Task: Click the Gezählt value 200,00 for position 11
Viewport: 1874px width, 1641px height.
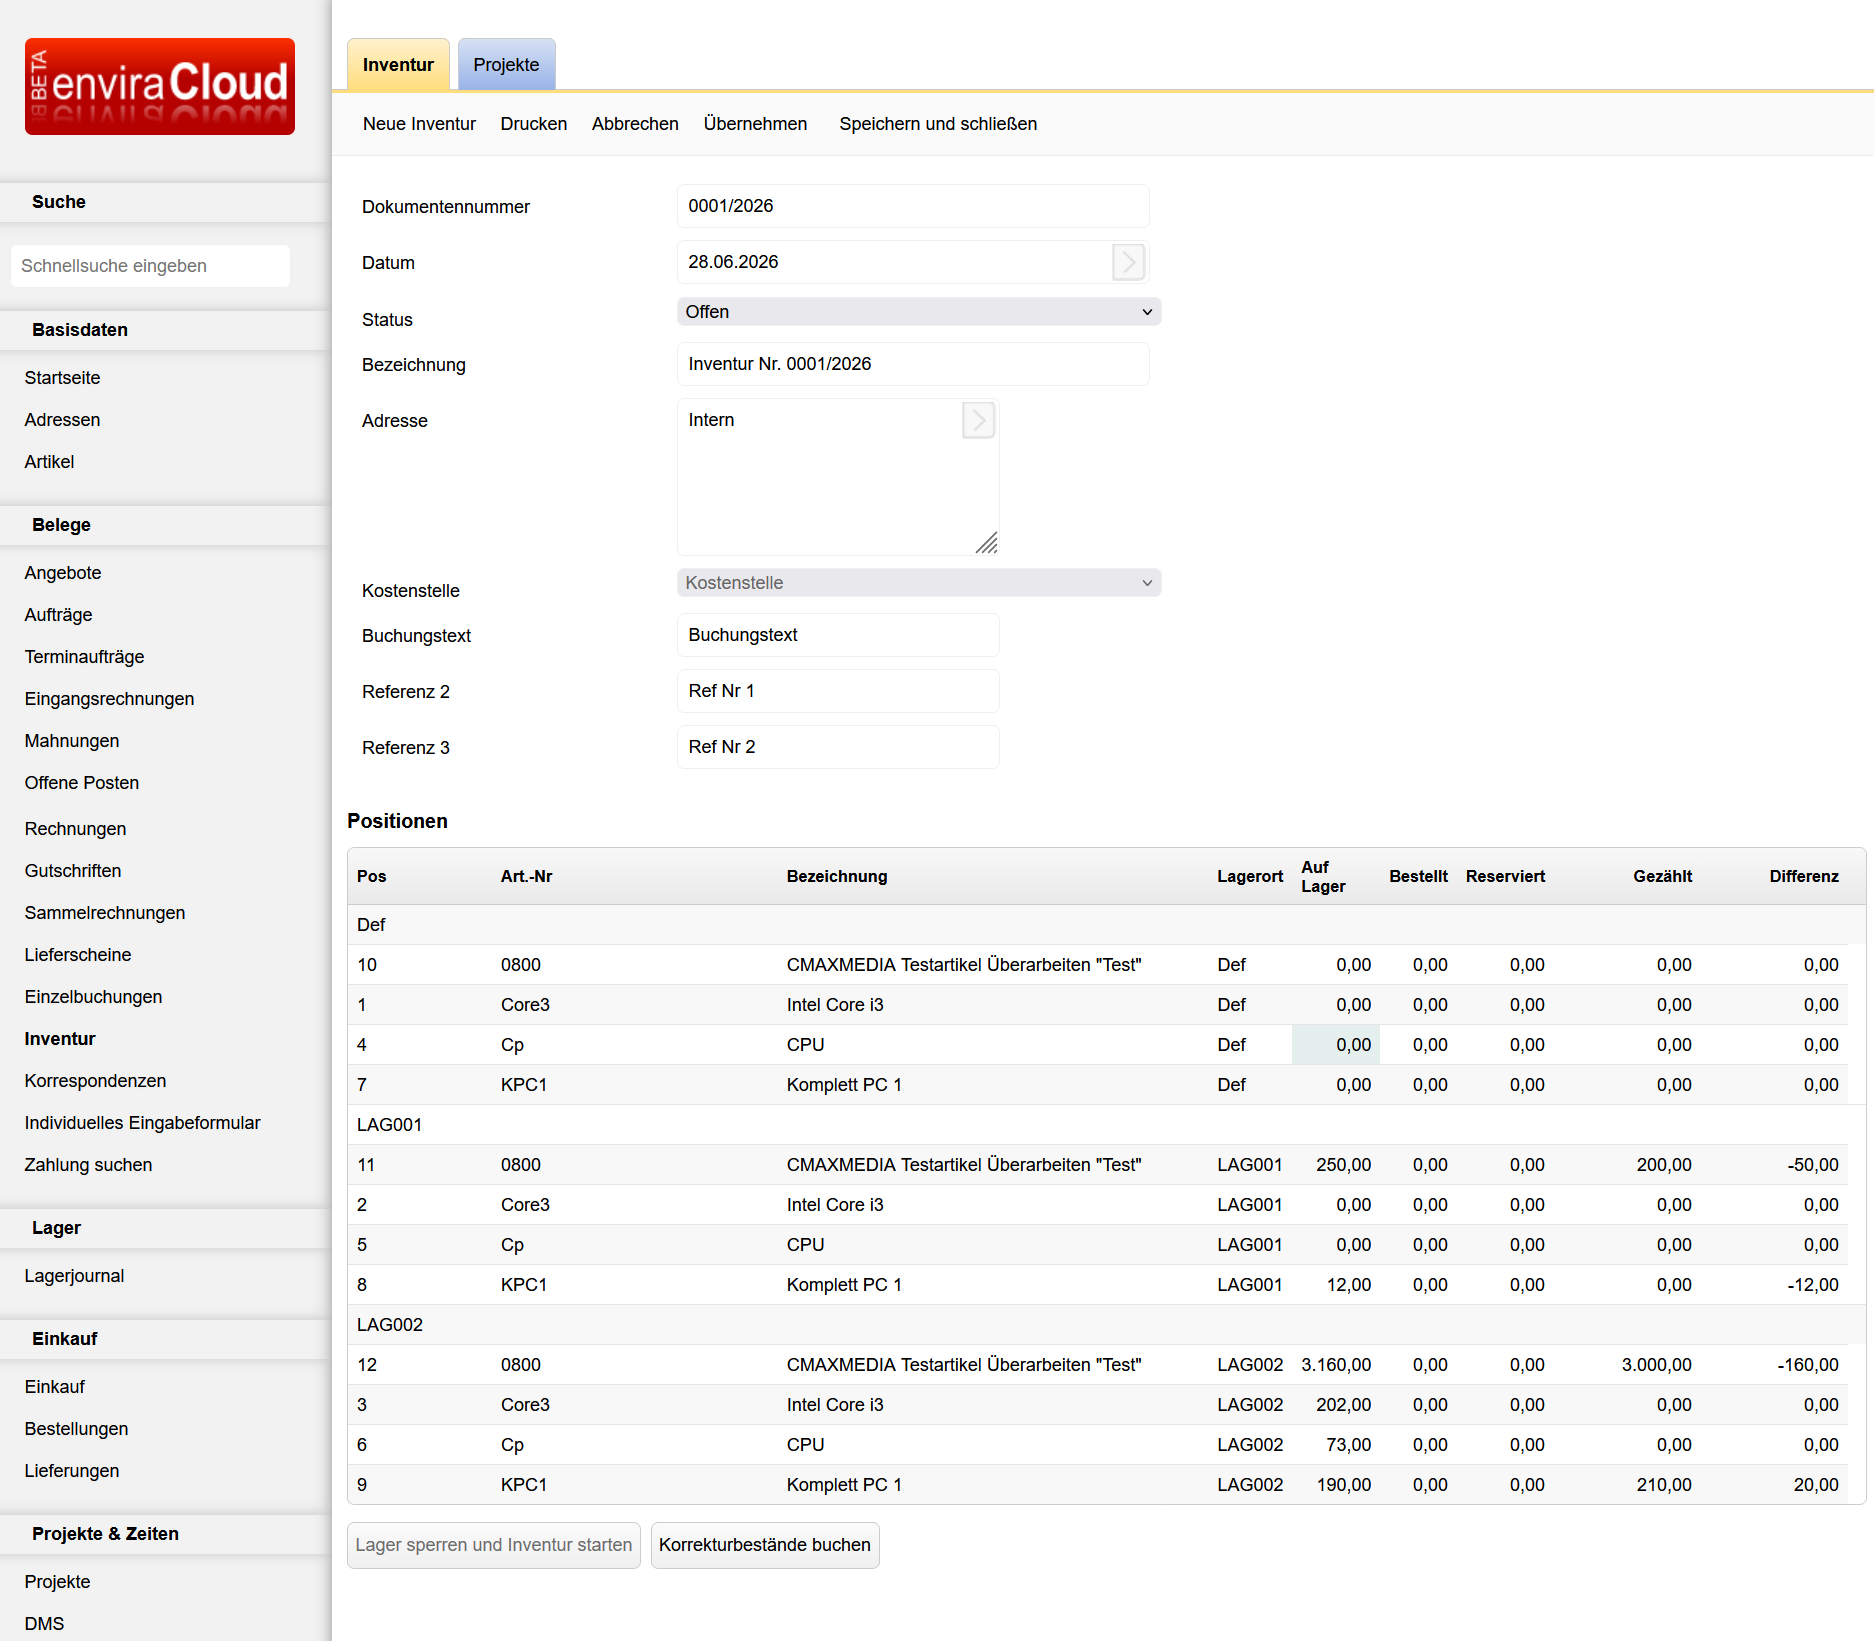Action: point(1664,1165)
